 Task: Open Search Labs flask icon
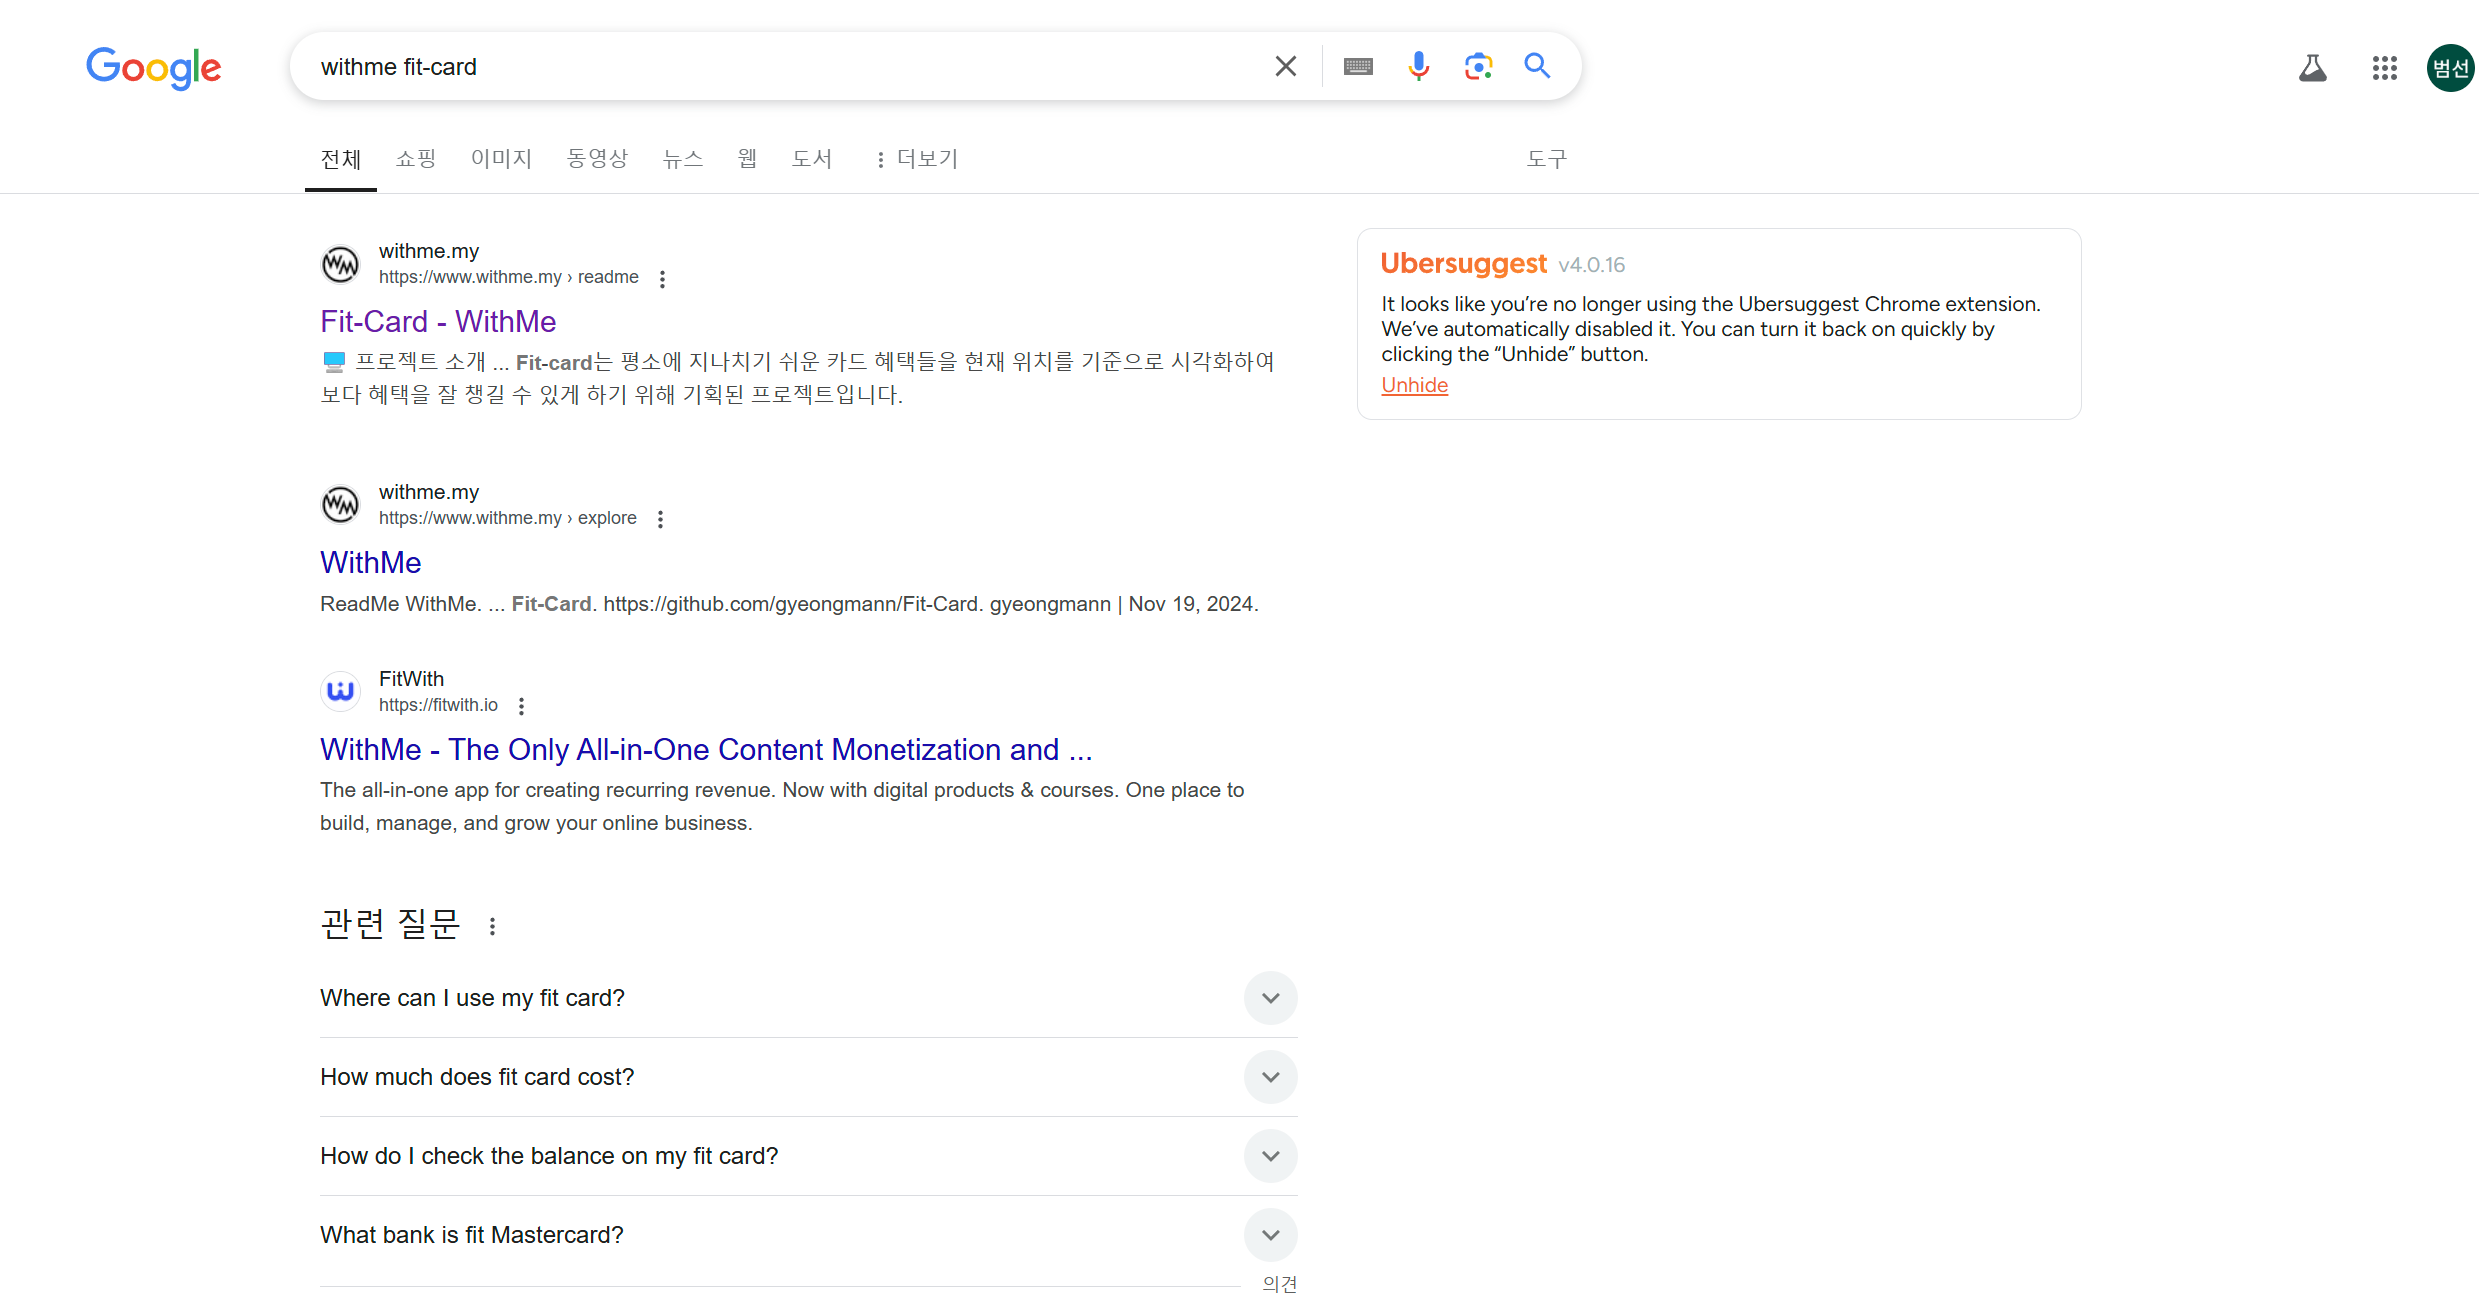coord(2312,68)
